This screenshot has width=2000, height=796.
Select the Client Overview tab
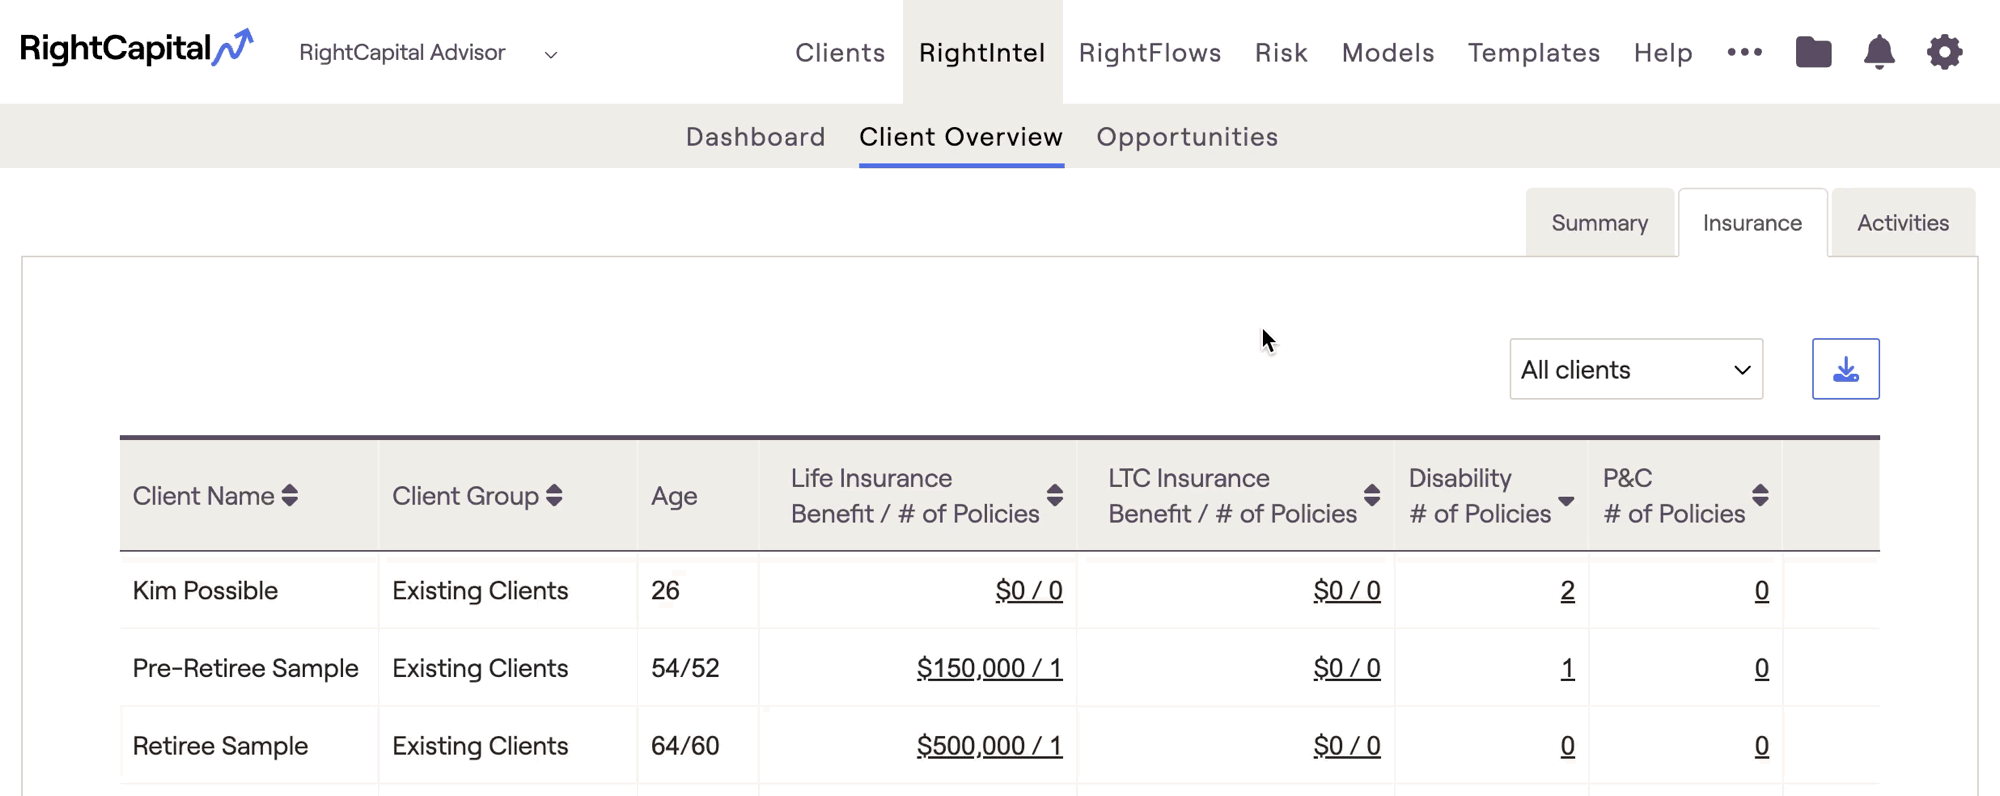pyautogui.click(x=961, y=136)
